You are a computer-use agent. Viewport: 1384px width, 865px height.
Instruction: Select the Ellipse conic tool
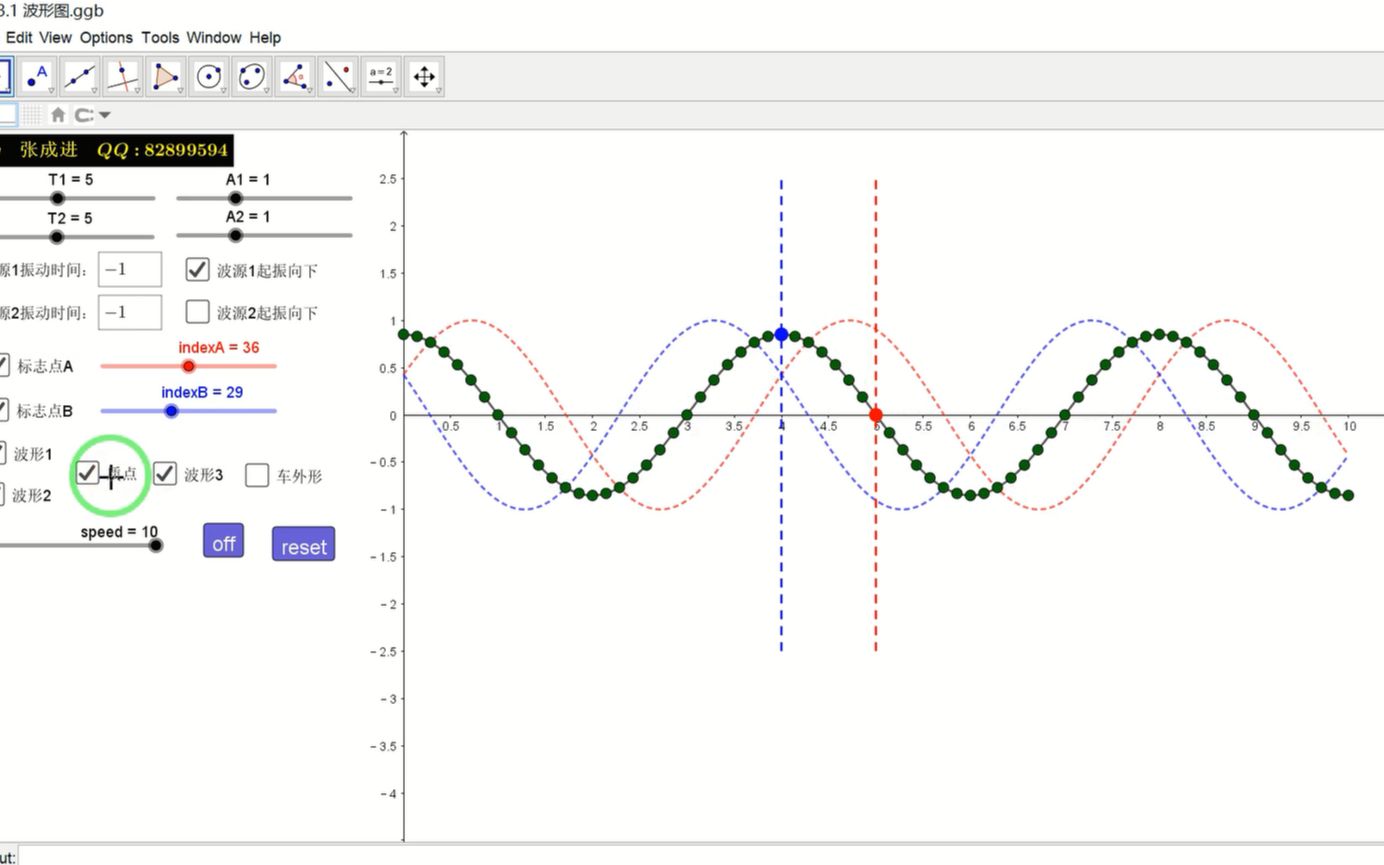click(253, 76)
